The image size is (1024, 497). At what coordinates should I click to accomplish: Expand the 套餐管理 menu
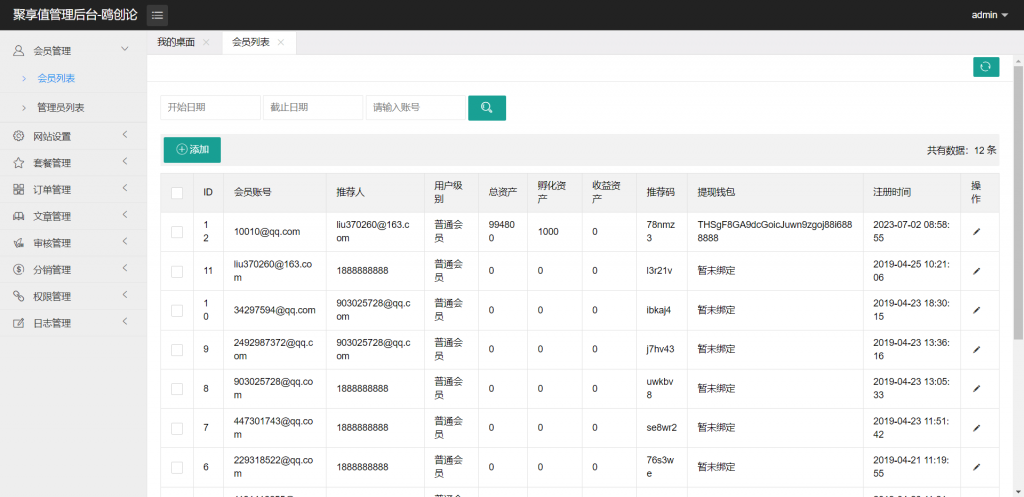tap(125, 162)
